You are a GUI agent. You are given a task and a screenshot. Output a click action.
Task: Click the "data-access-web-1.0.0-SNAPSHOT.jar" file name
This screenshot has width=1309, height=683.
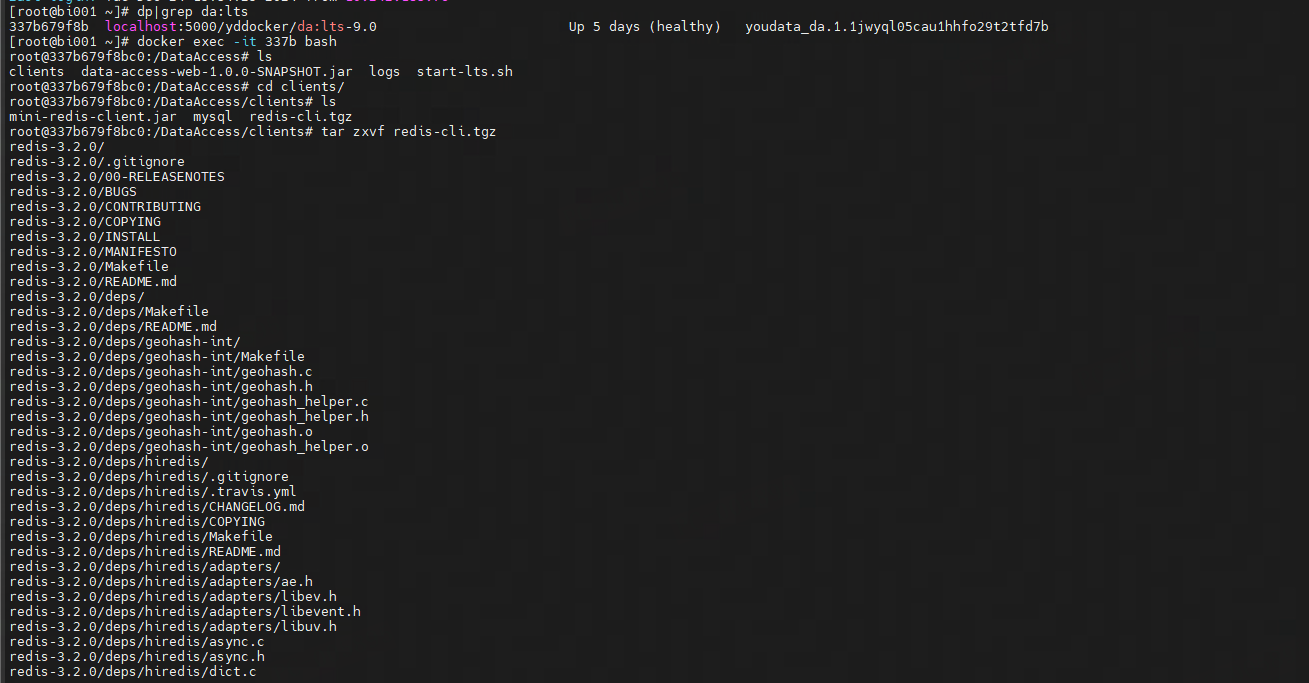tap(217, 72)
